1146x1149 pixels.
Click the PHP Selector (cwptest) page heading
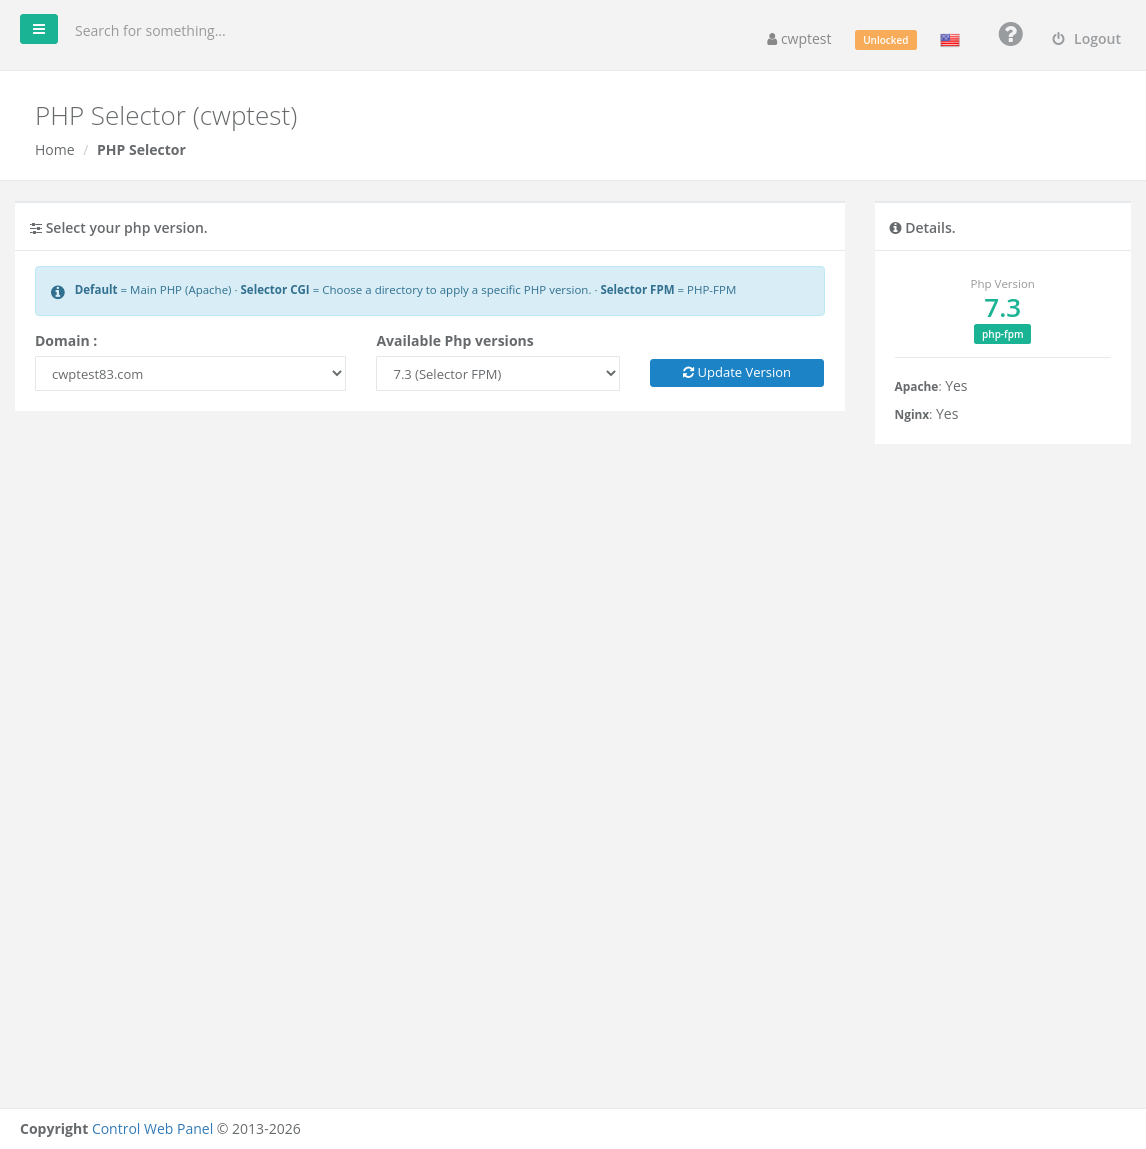coord(166,116)
